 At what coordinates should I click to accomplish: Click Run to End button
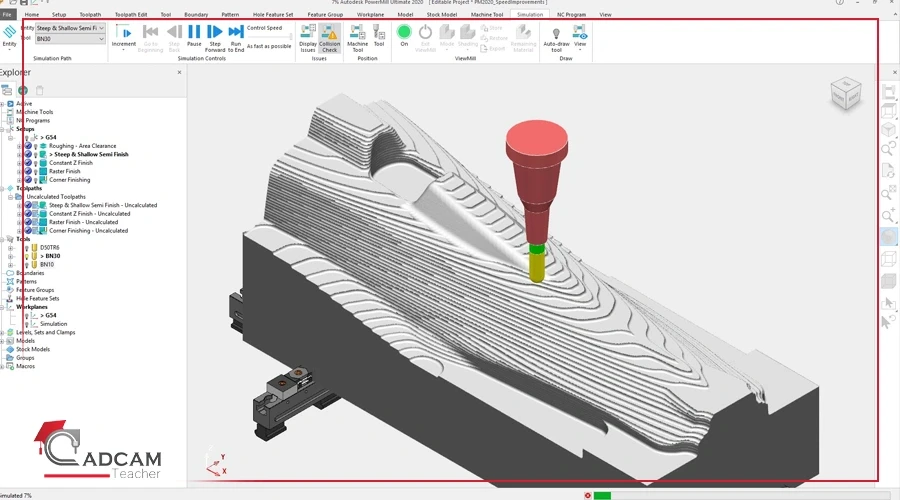(x=236, y=38)
